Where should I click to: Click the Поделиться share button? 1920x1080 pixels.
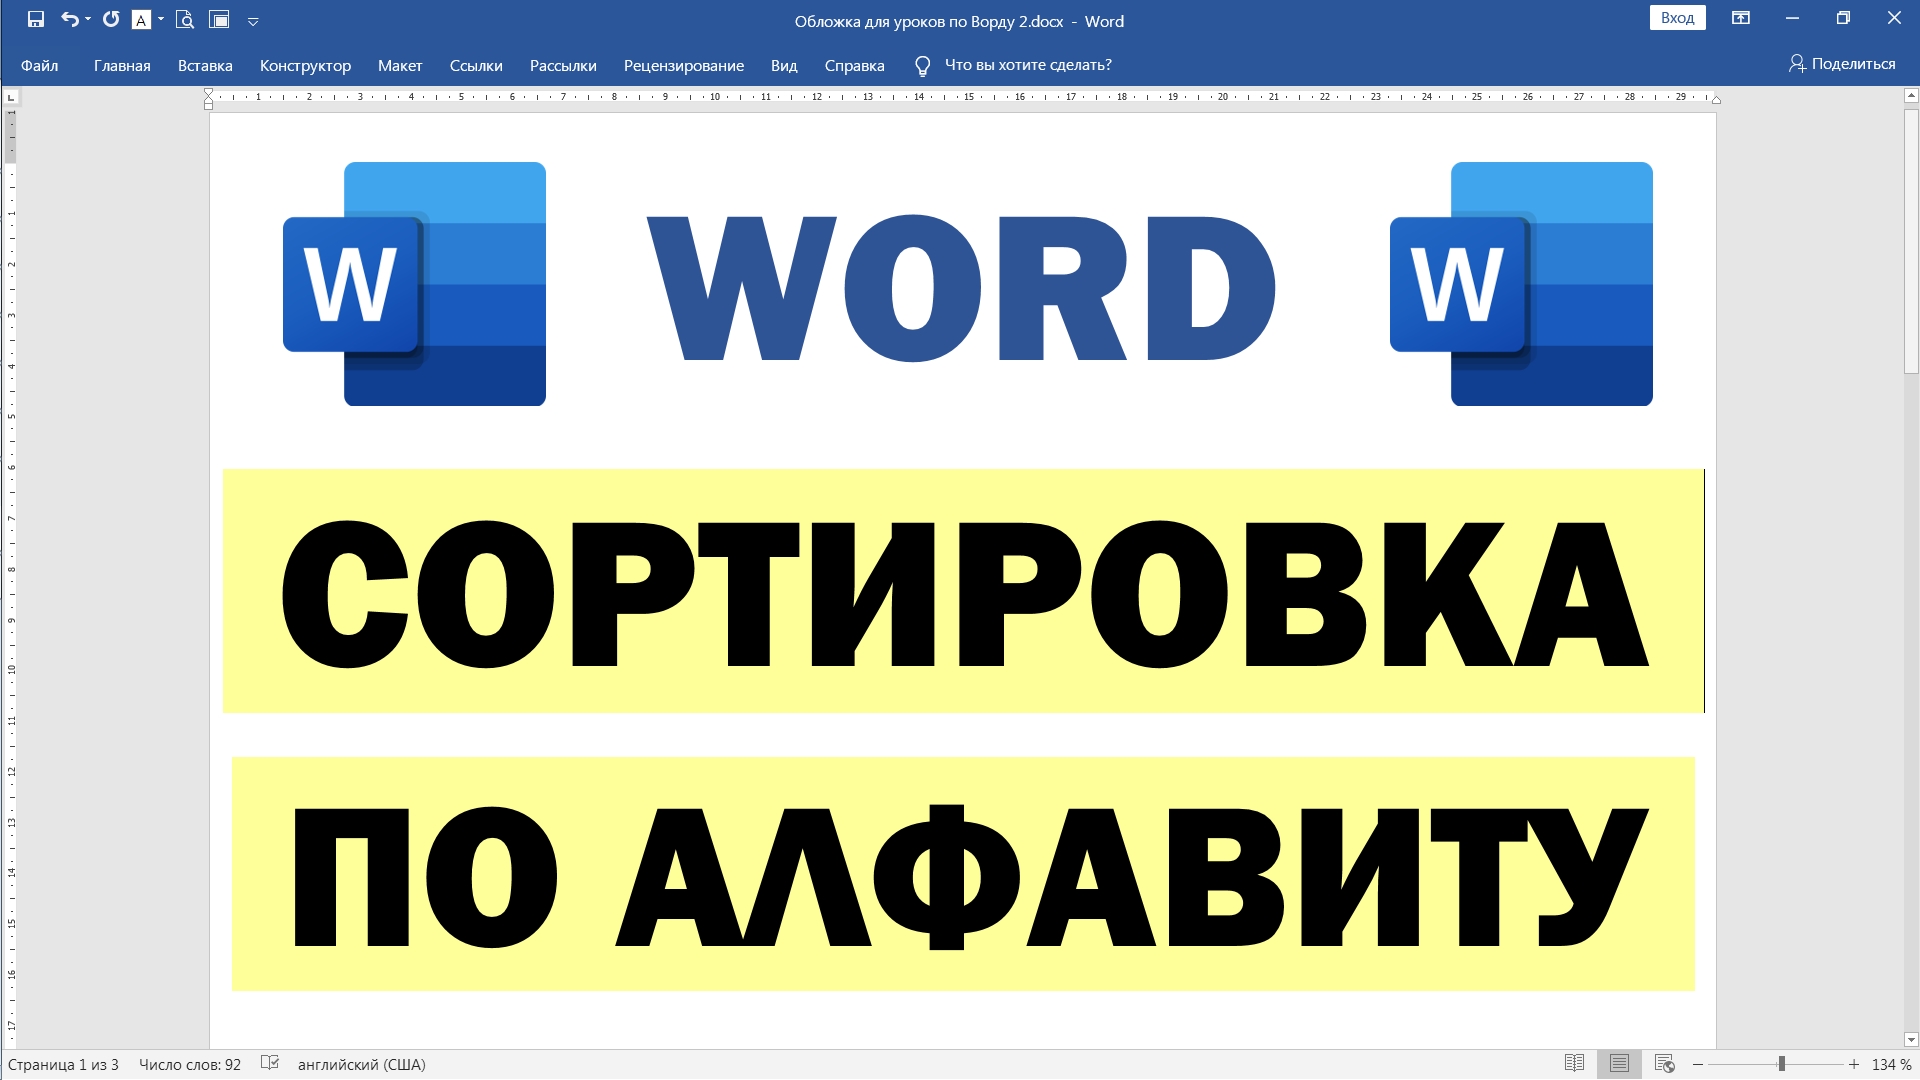1842,64
